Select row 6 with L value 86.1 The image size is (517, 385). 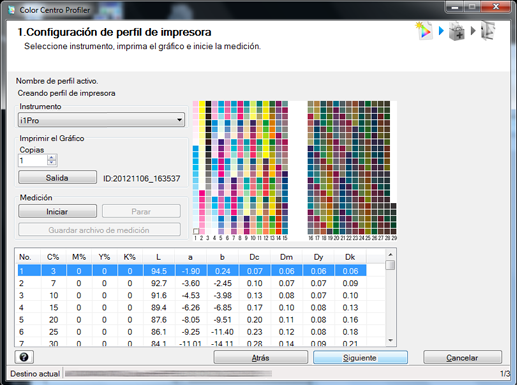coord(192,332)
